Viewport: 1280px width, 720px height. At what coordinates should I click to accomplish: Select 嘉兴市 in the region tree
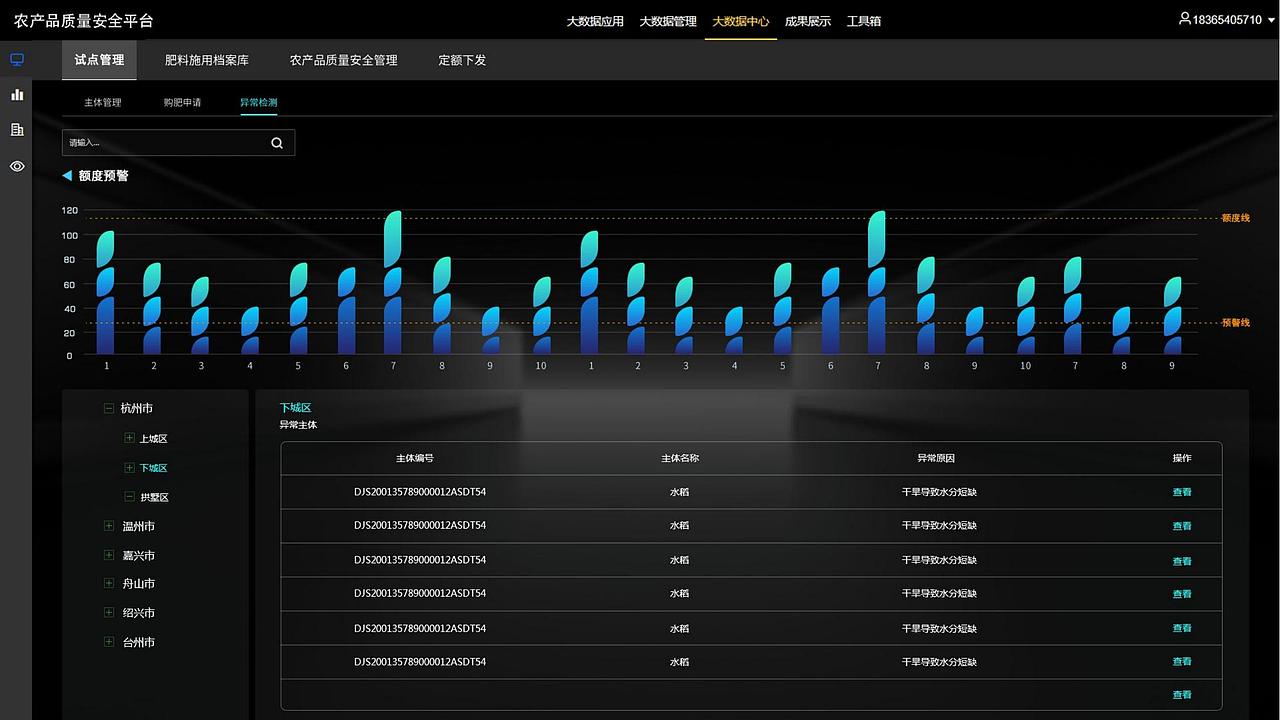coord(139,555)
